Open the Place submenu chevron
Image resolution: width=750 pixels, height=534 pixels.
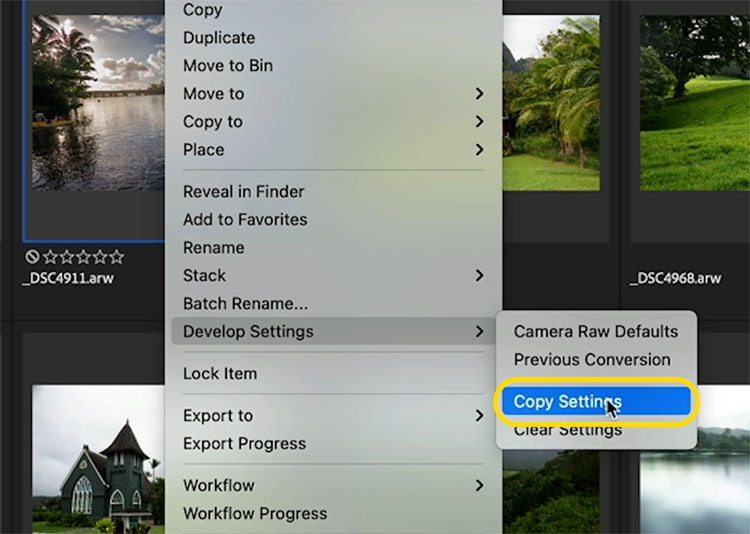pos(479,150)
